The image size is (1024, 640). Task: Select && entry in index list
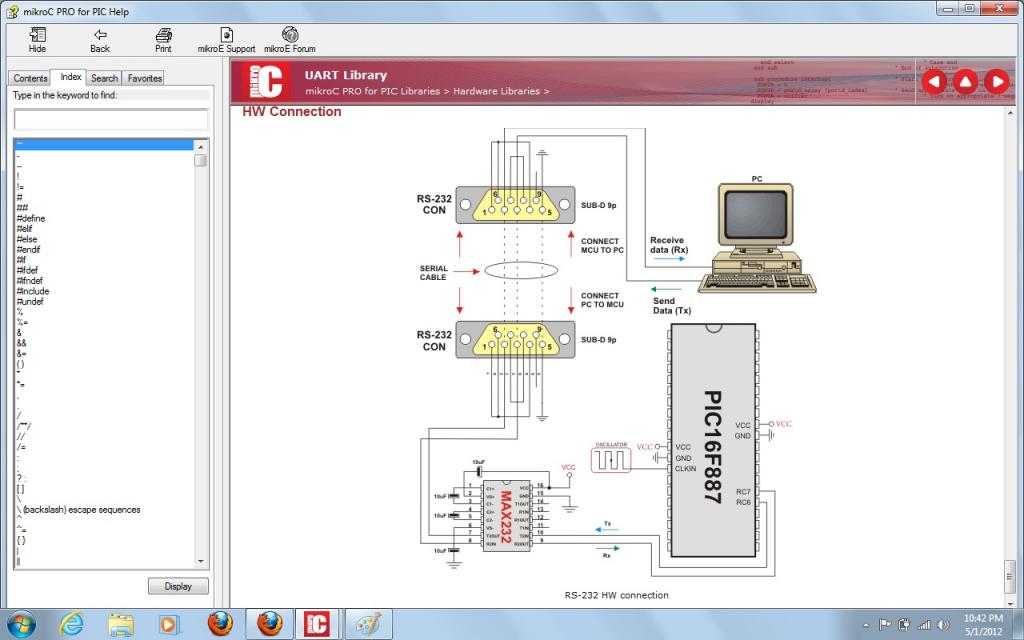[x=22, y=343]
